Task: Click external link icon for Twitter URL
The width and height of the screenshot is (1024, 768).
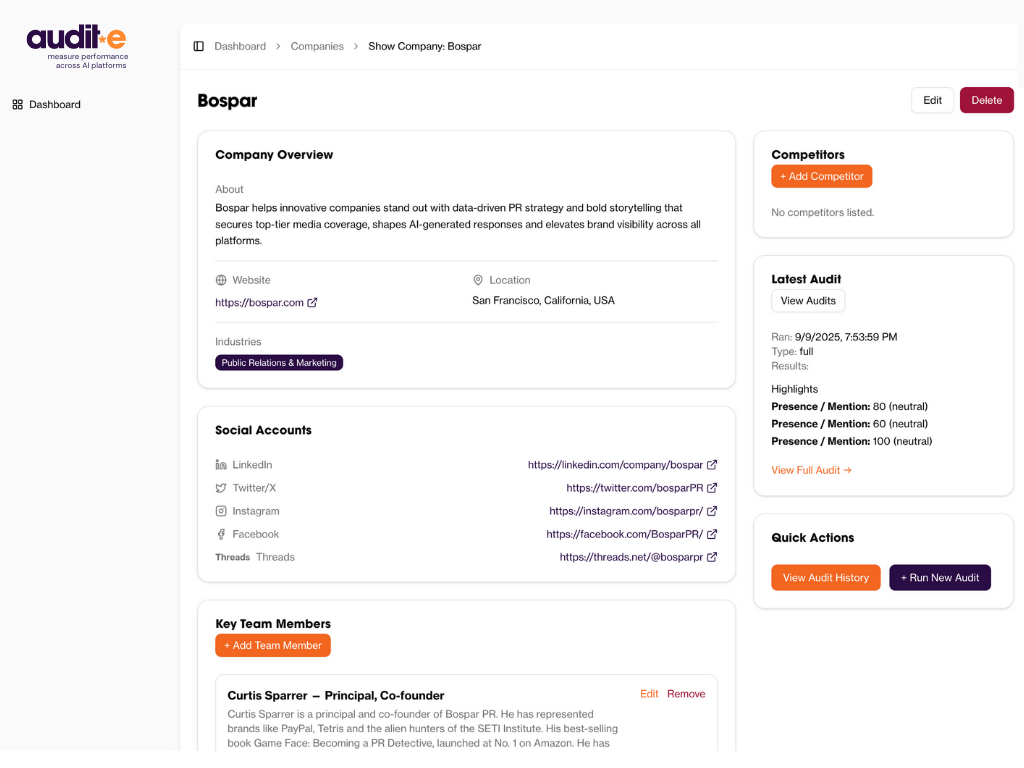Action: tap(712, 488)
